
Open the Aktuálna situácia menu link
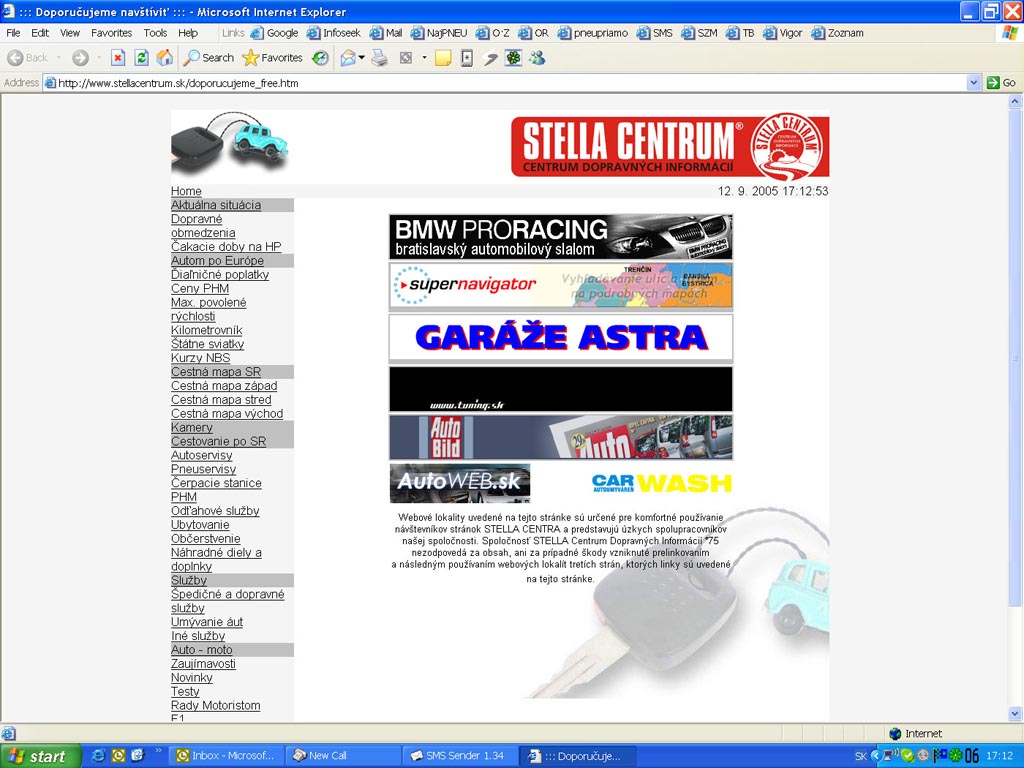coord(216,205)
